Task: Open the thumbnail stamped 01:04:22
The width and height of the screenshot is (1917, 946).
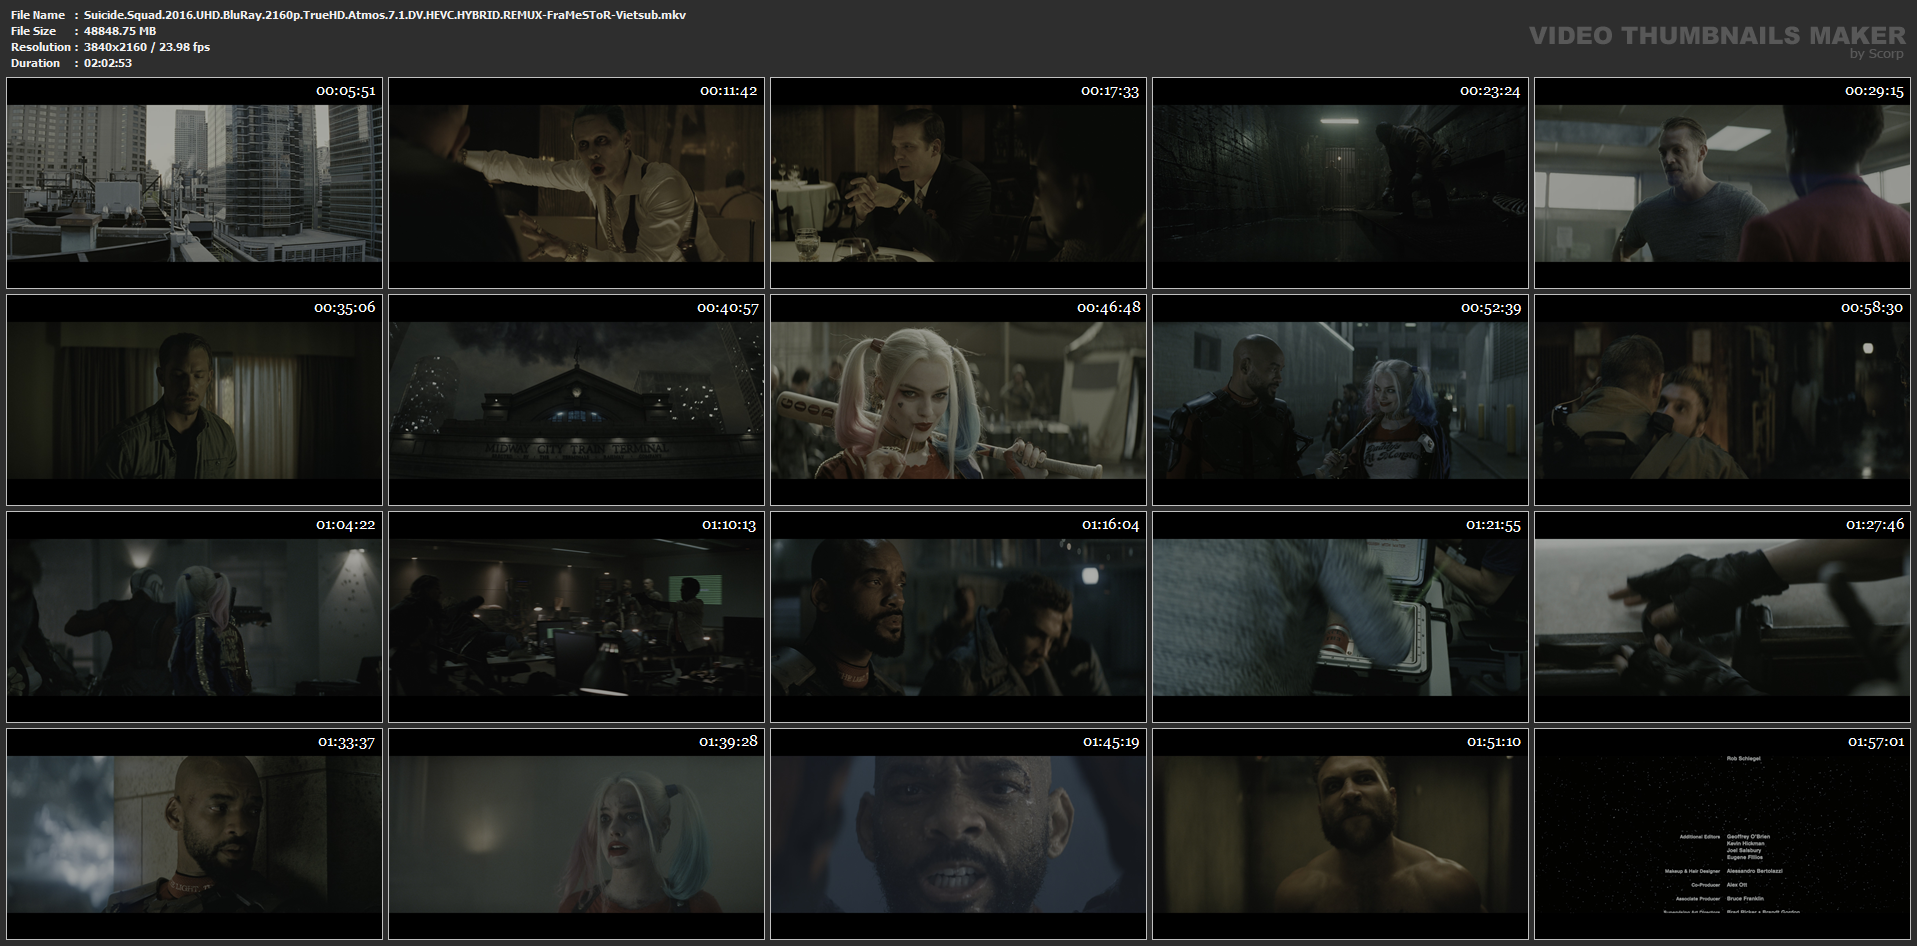Action: click(x=194, y=617)
